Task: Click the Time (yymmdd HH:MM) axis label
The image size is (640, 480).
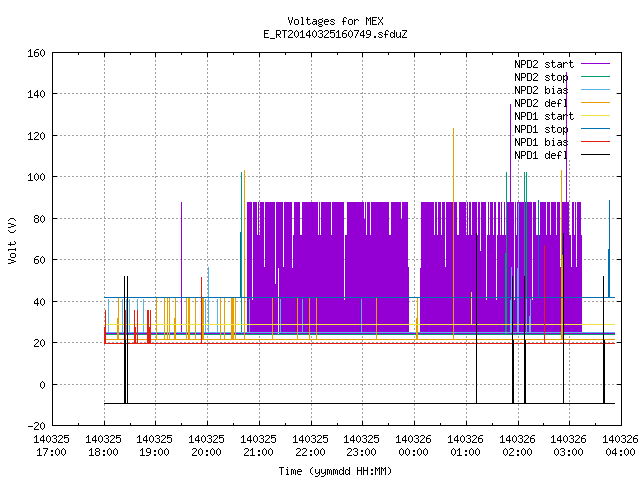Action: pos(335,471)
